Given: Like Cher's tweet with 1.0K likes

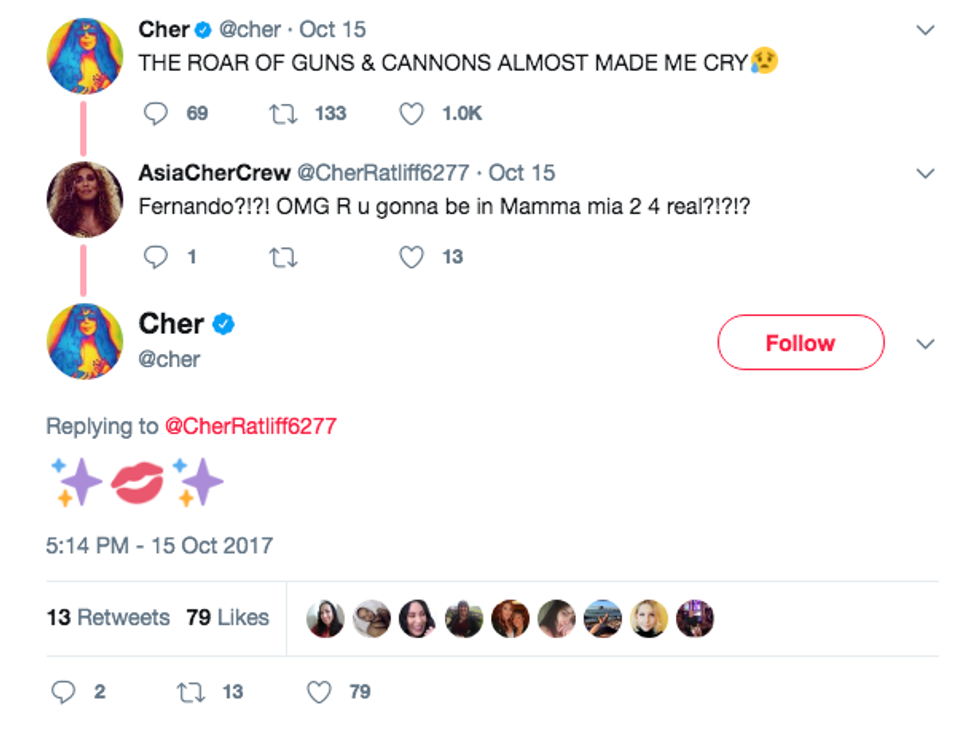Looking at the screenshot, I should (x=412, y=114).
